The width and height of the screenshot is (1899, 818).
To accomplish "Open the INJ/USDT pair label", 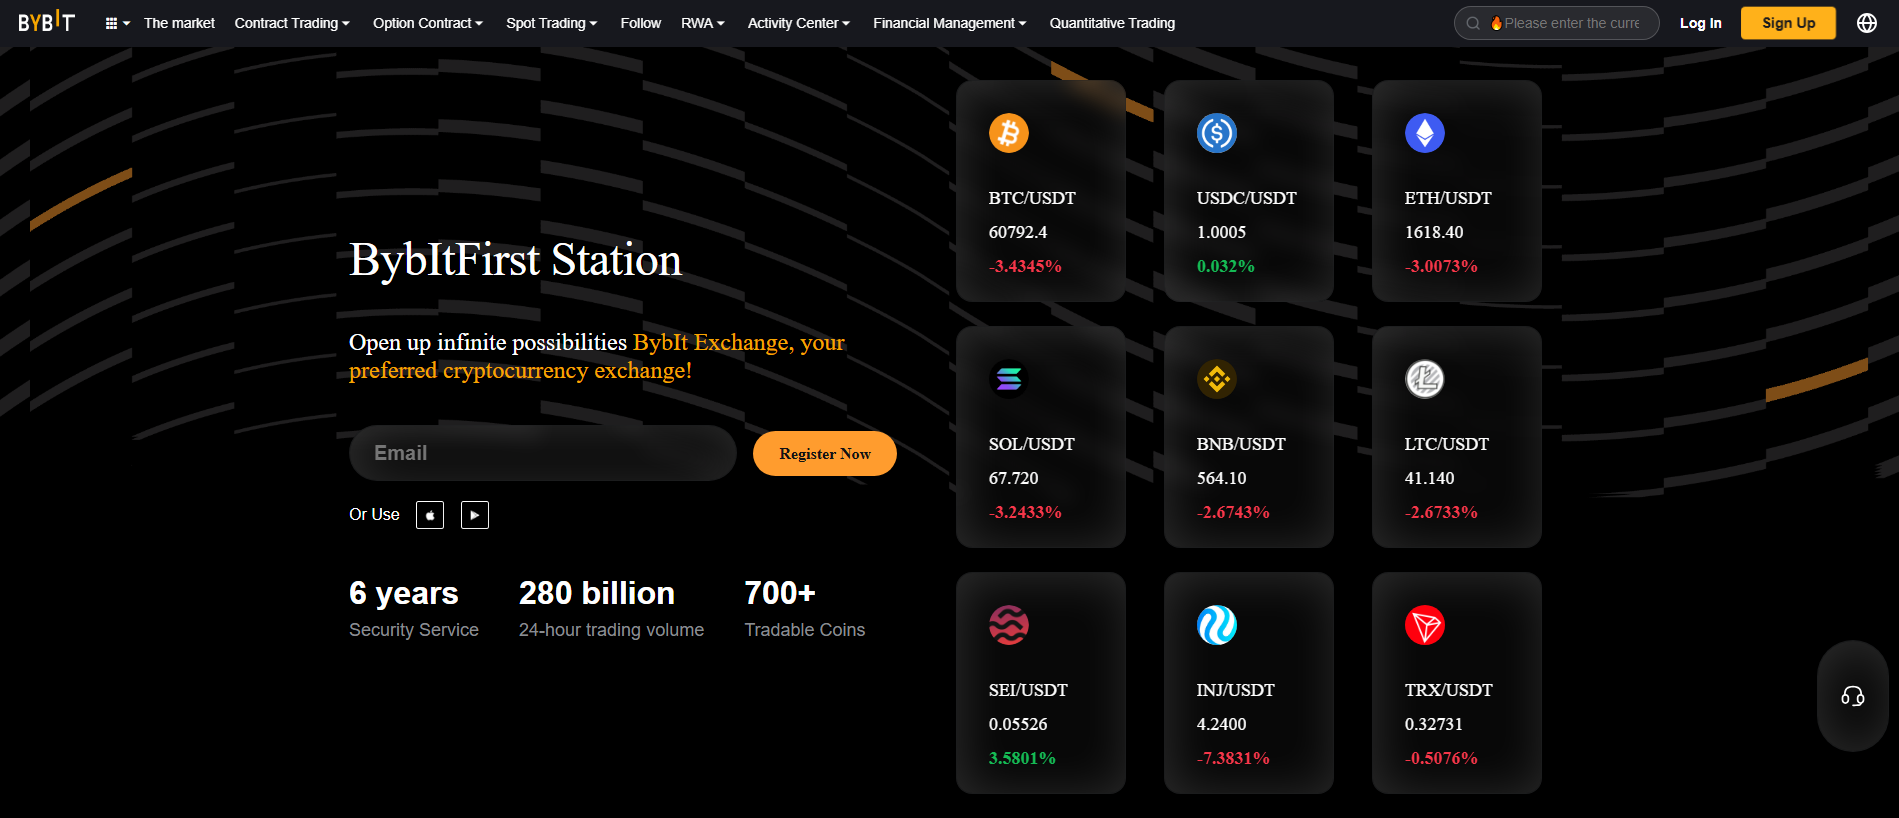I will tap(1236, 690).
